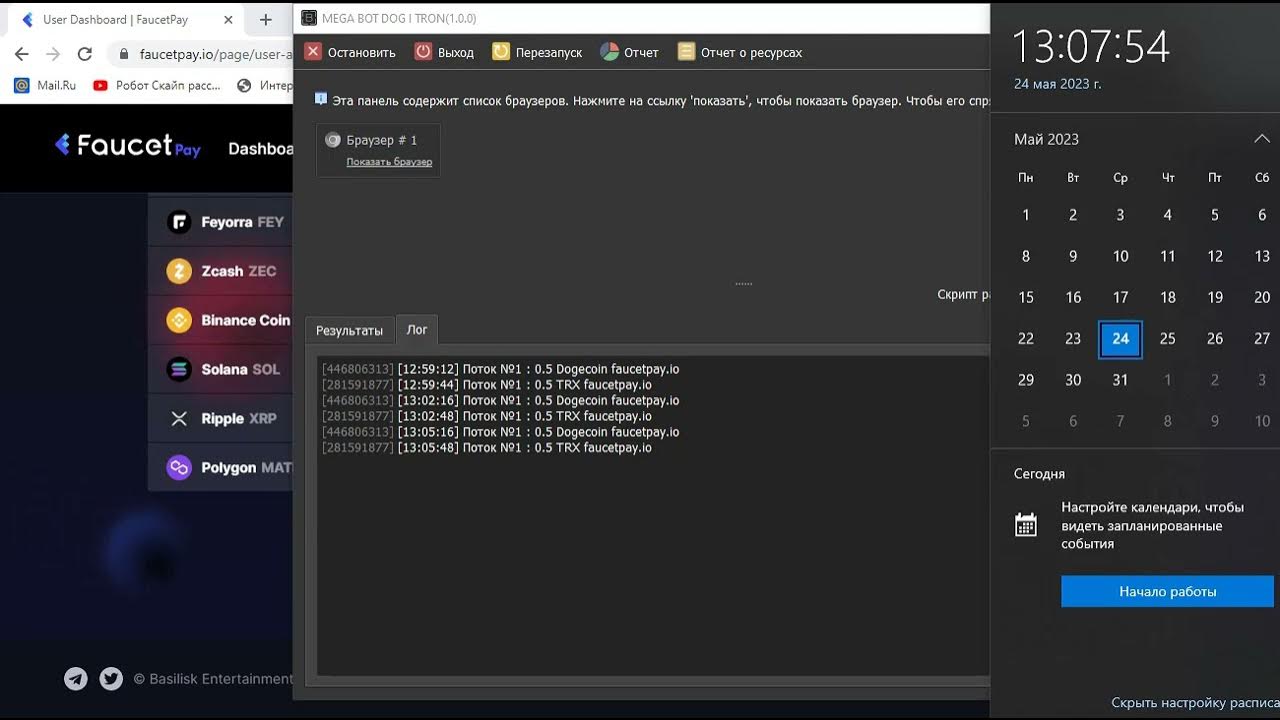
Task: Click the Ср weekday column header
Action: (1120, 178)
